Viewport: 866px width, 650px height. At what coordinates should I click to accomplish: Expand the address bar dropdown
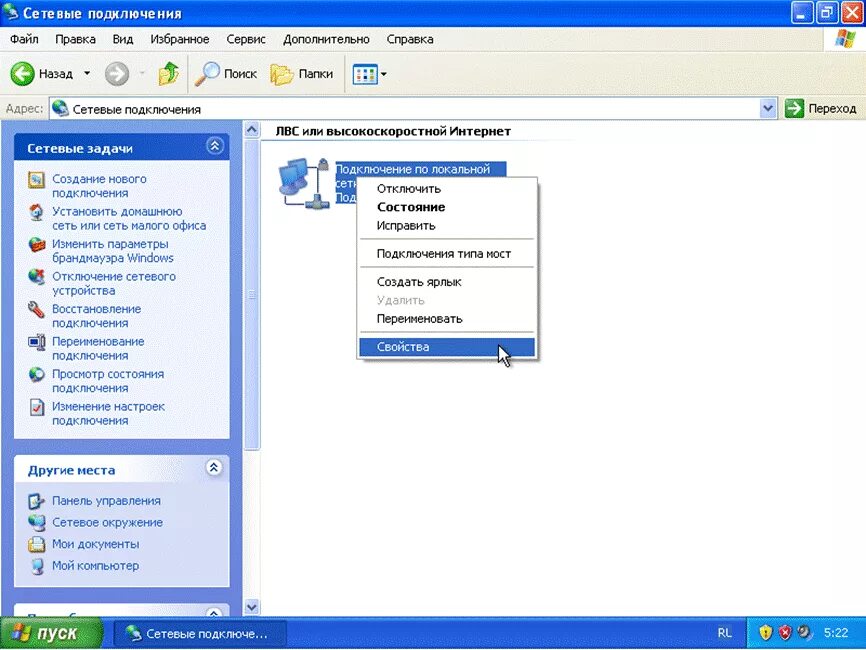[x=768, y=108]
